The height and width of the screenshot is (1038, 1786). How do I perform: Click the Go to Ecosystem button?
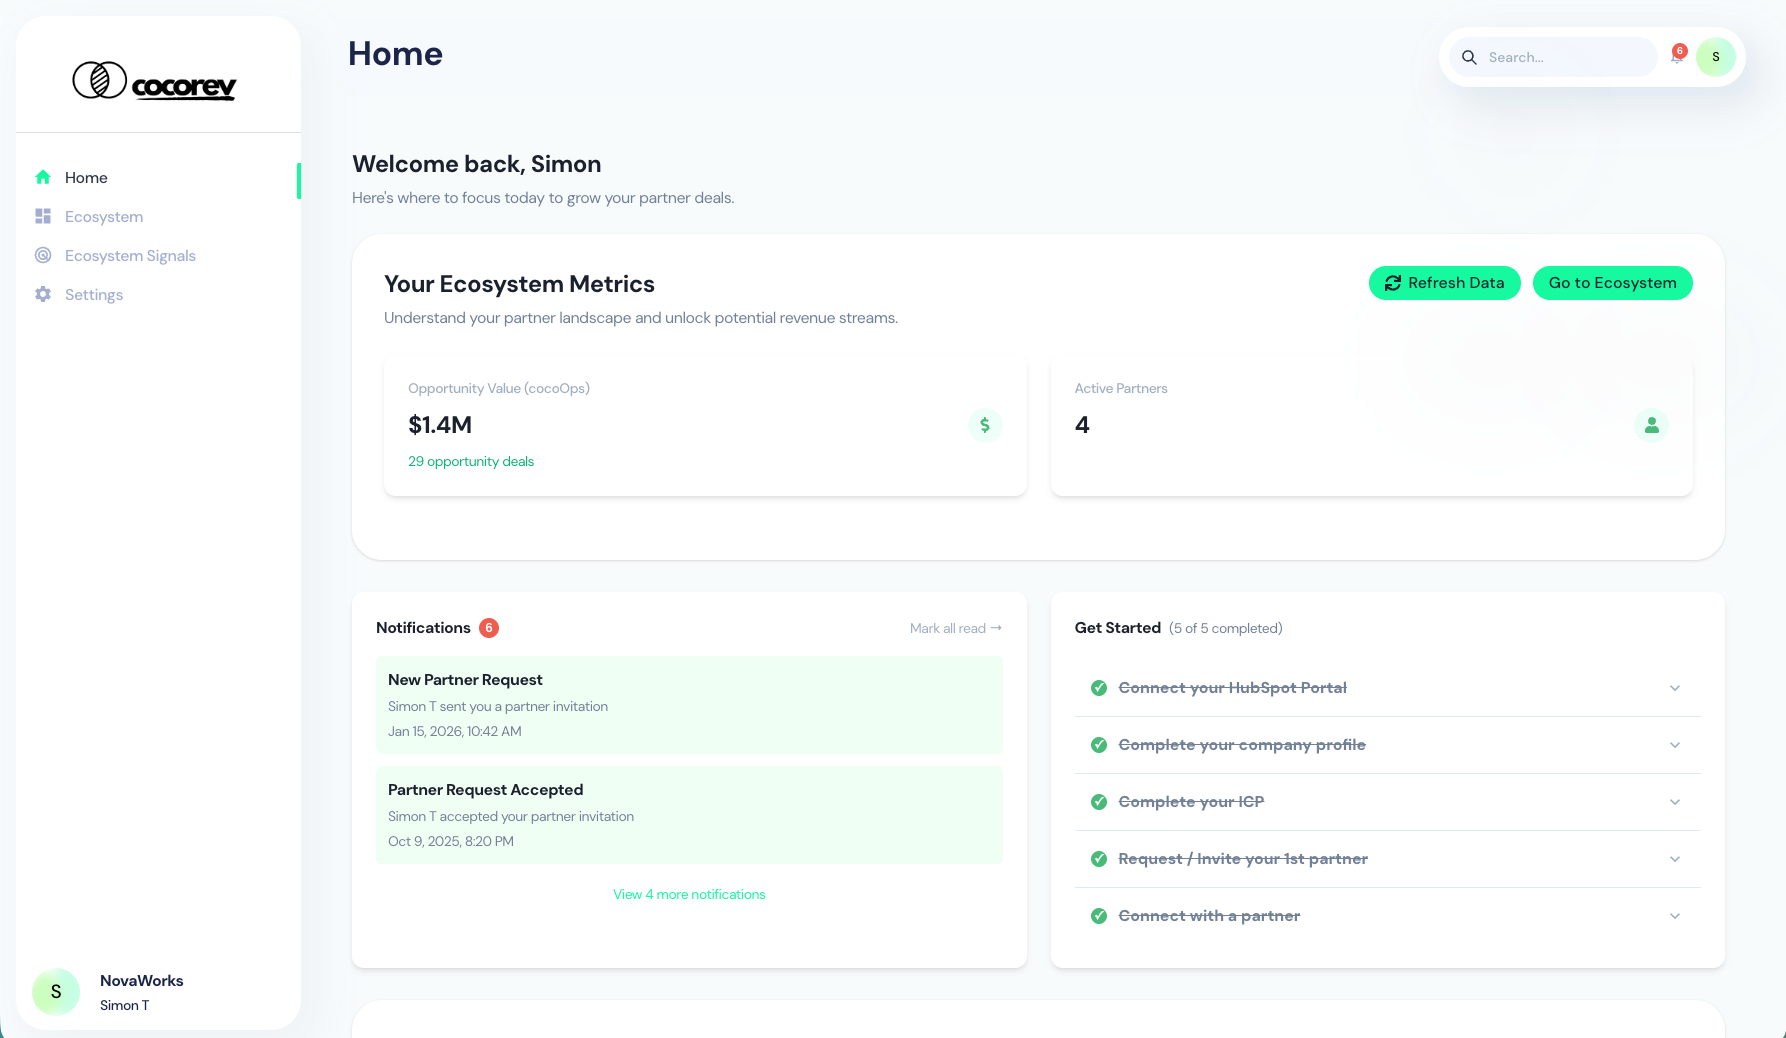coord(1612,283)
